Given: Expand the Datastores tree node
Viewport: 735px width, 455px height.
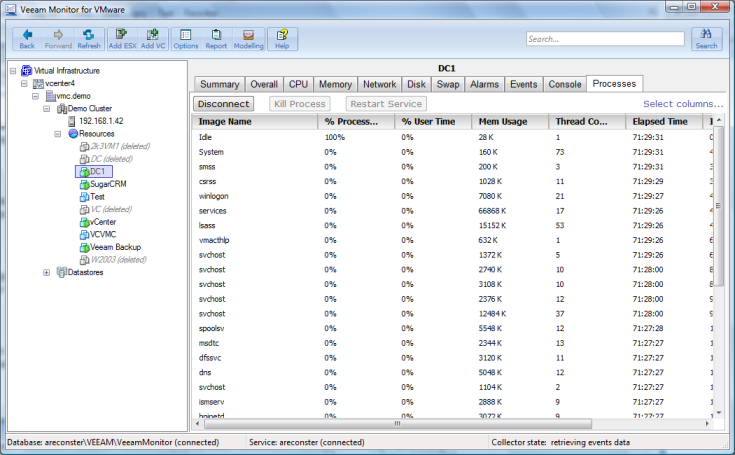Looking at the screenshot, I should 46,272.
